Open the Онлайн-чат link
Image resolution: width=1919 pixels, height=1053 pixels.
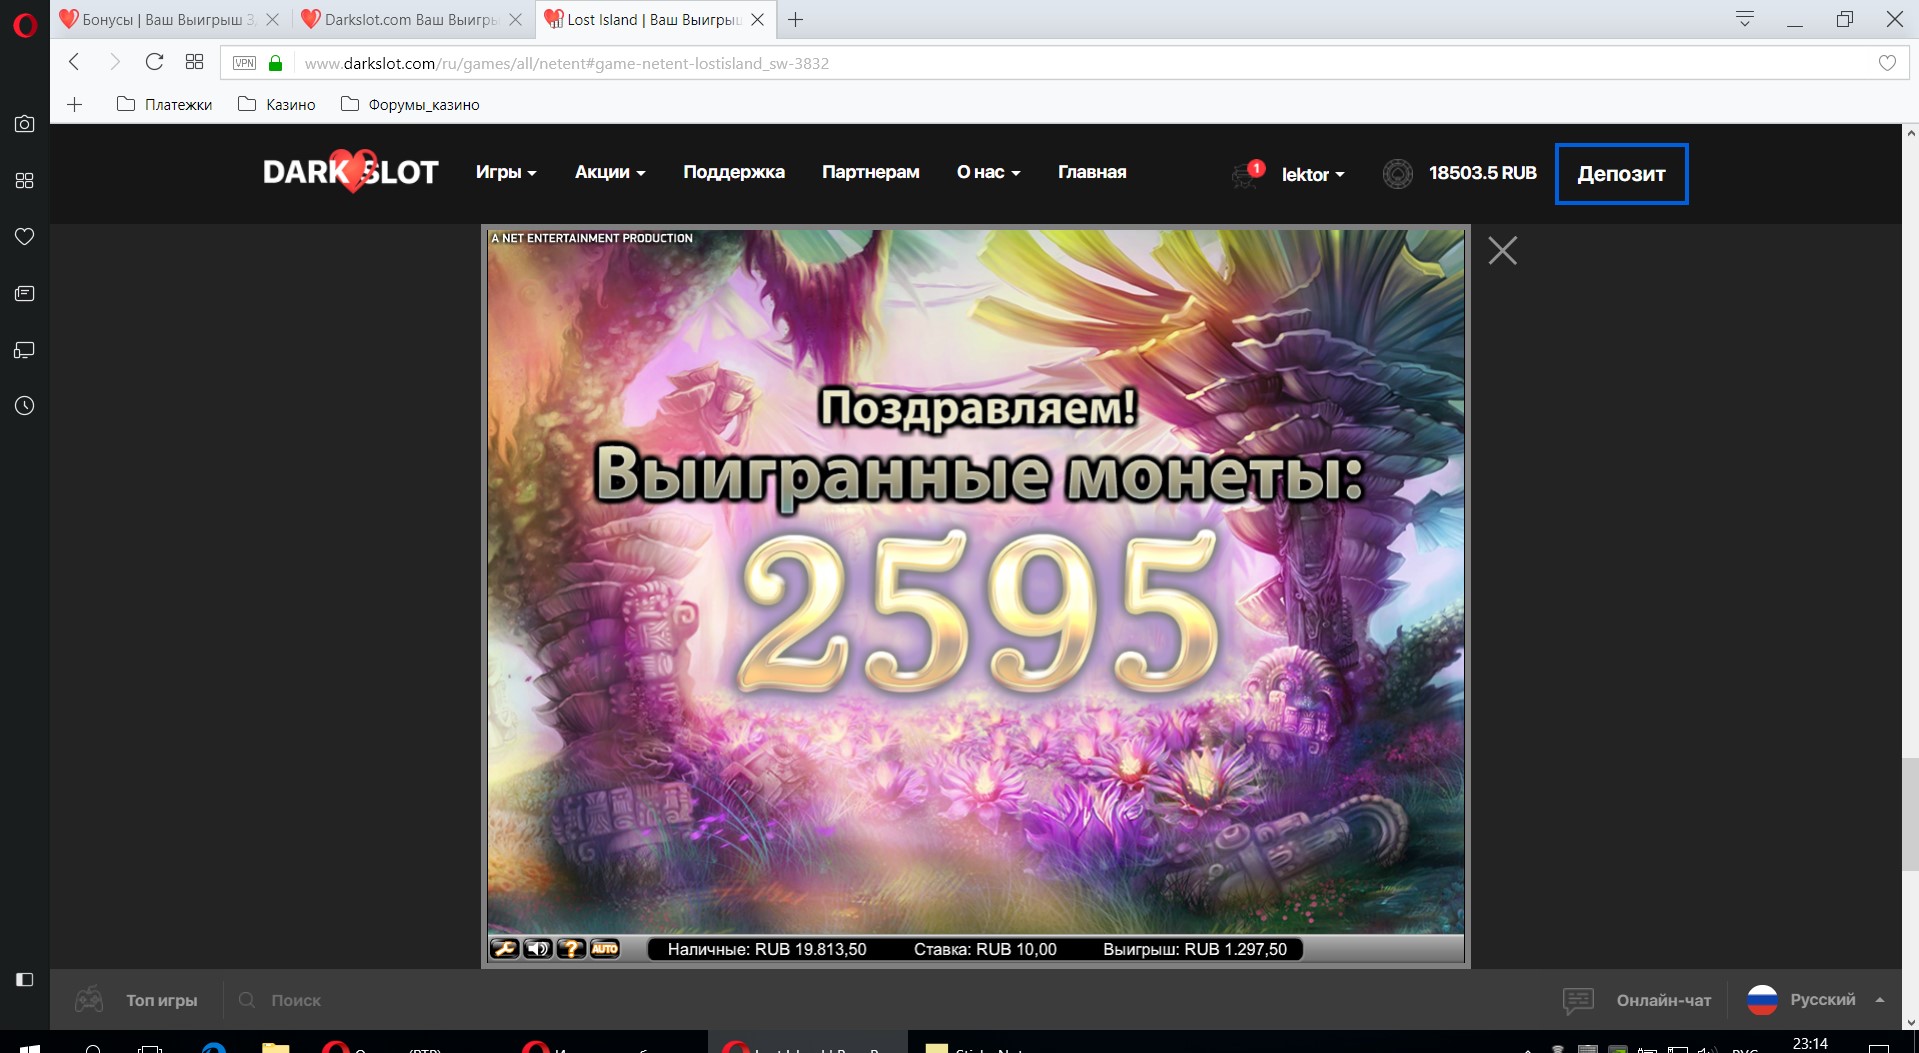(1664, 1000)
